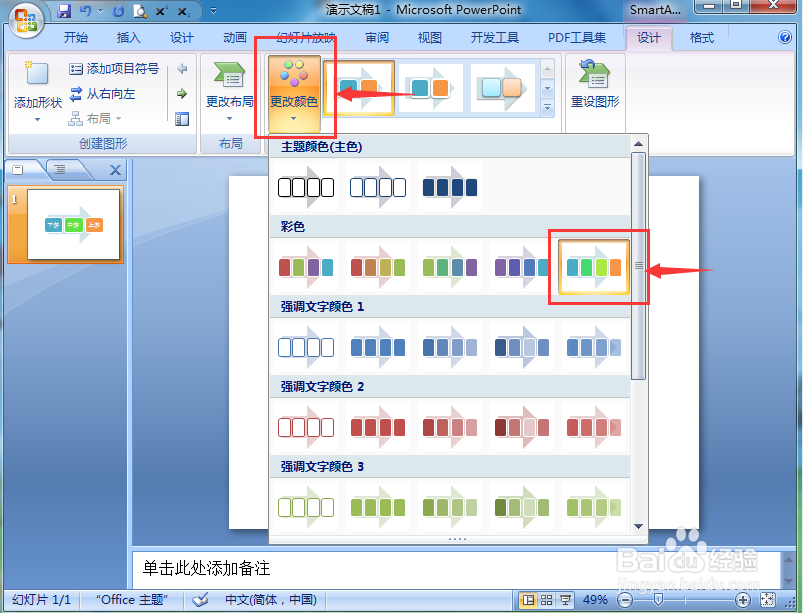Toggle the text pane icon
803x613 pixels.
182,119
